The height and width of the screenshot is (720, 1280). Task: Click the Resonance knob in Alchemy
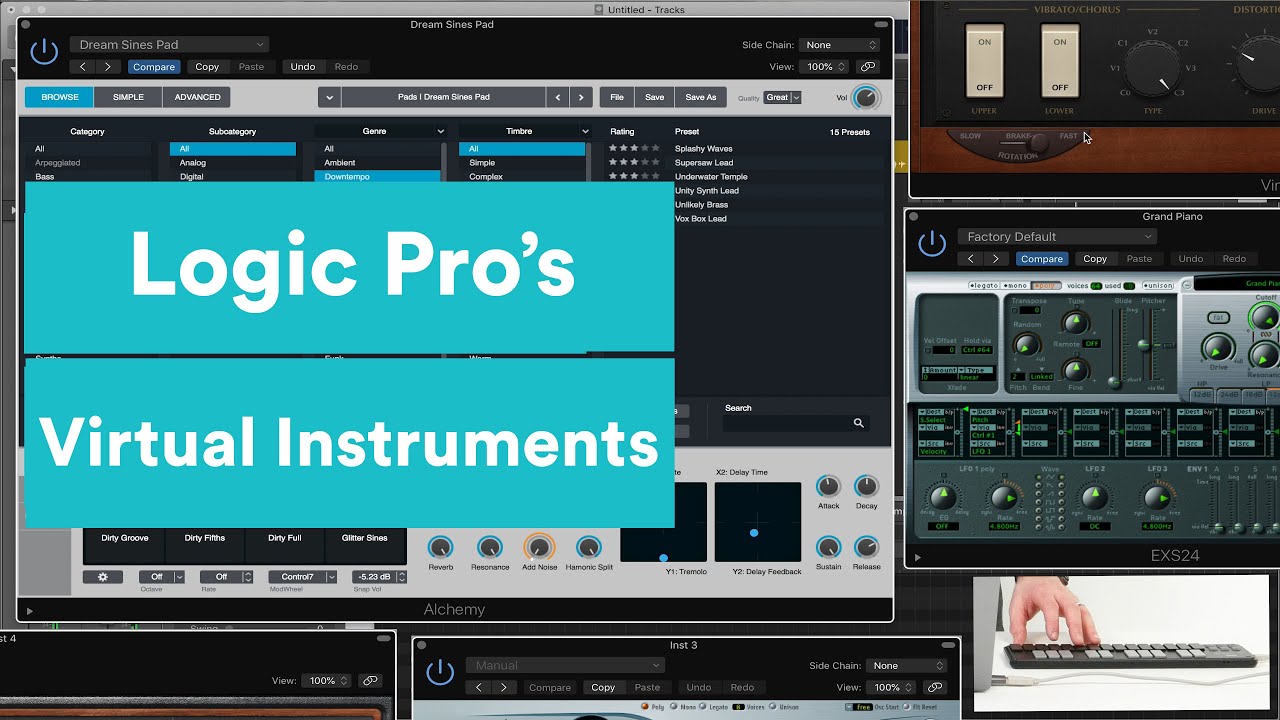489,547
